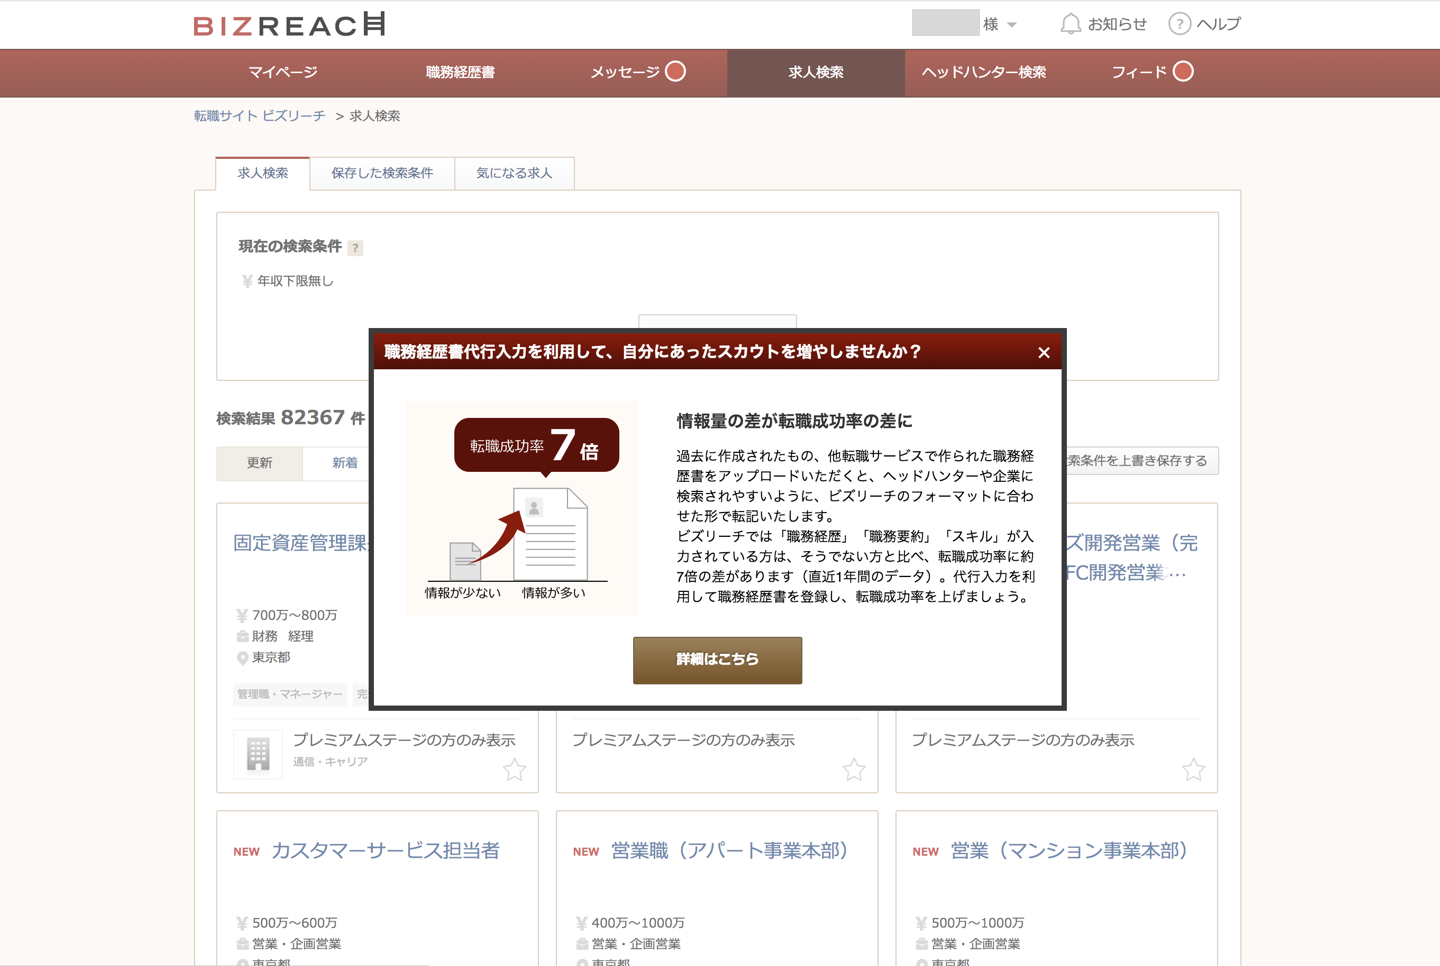Image resolution: width=1440 pixels, height=966 pixels.
Task: Click 検索条件を上書き保存する button
Action: (1141, 461)
